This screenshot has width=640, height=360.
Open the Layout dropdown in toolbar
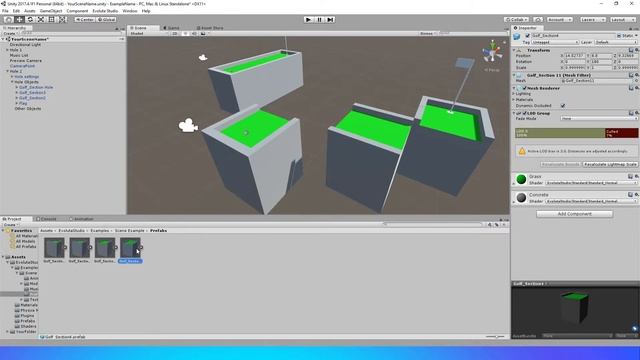click(622, 20)
